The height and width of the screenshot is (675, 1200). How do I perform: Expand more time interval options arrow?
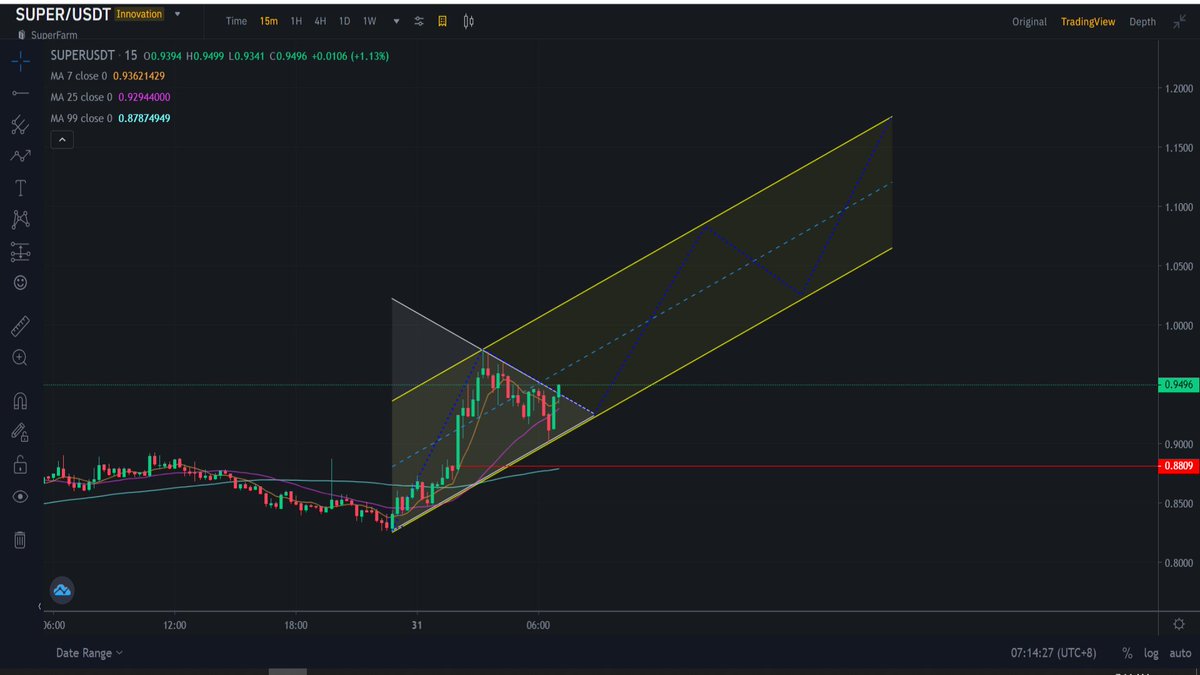(396, 21)
